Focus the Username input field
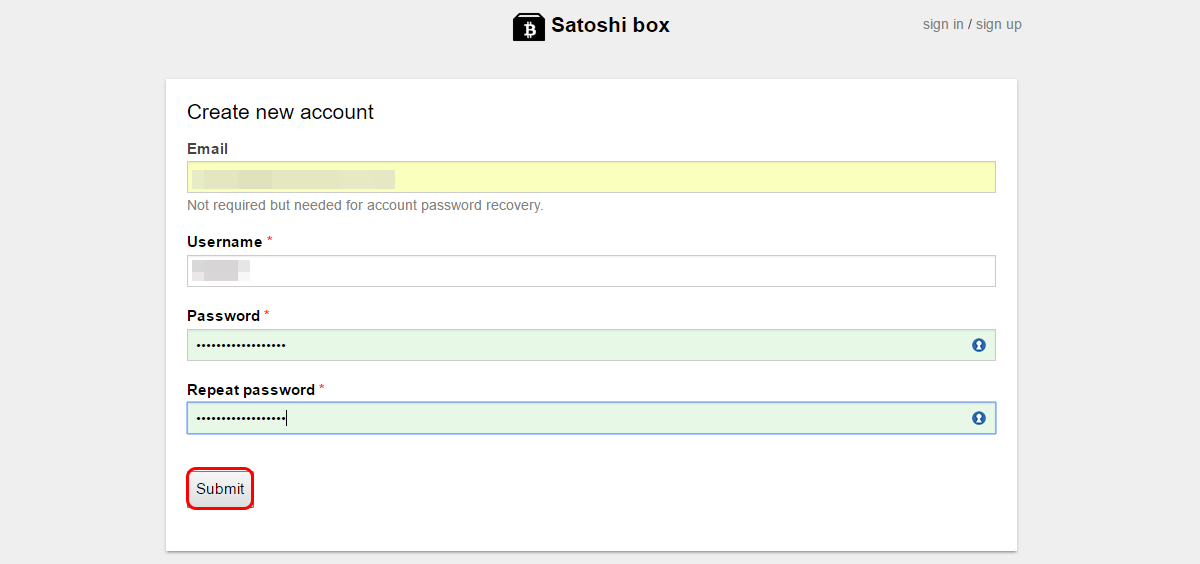Viewport: 1200px width, 564px height. 590,271
